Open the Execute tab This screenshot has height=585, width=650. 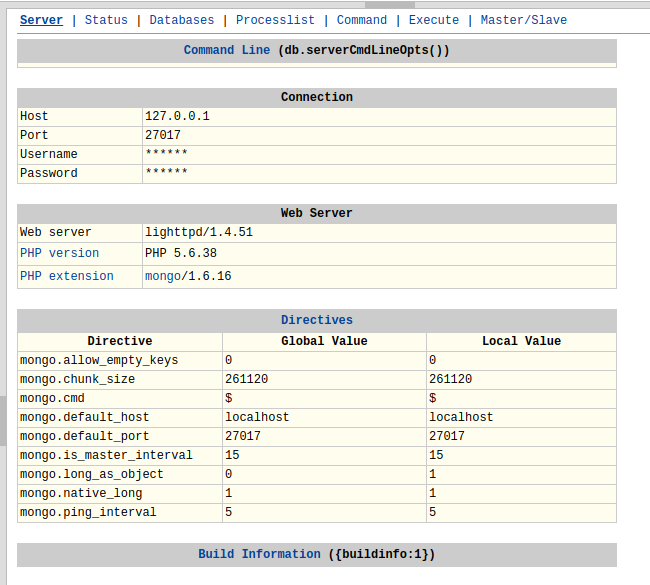(x=434, y=20)
